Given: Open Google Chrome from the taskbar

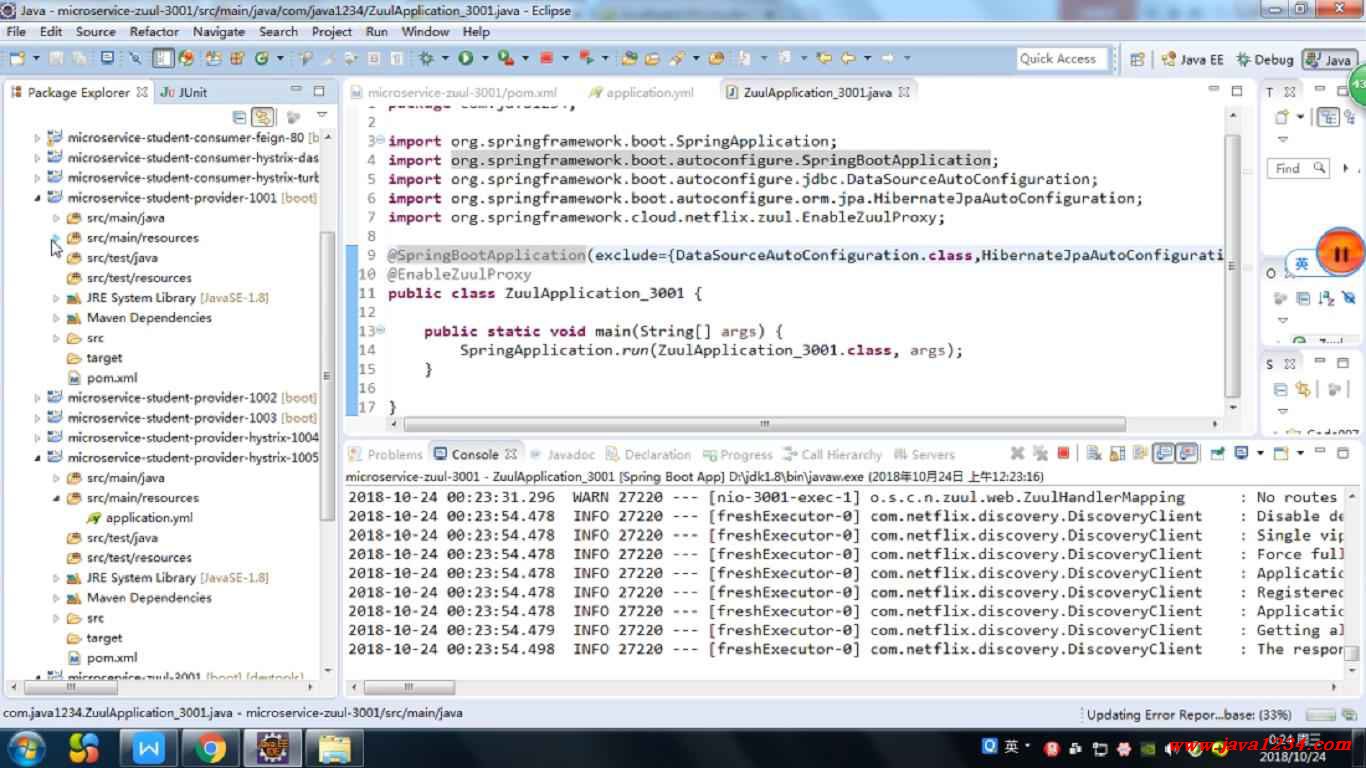Looking at the screenshot, I should (210, 748).
